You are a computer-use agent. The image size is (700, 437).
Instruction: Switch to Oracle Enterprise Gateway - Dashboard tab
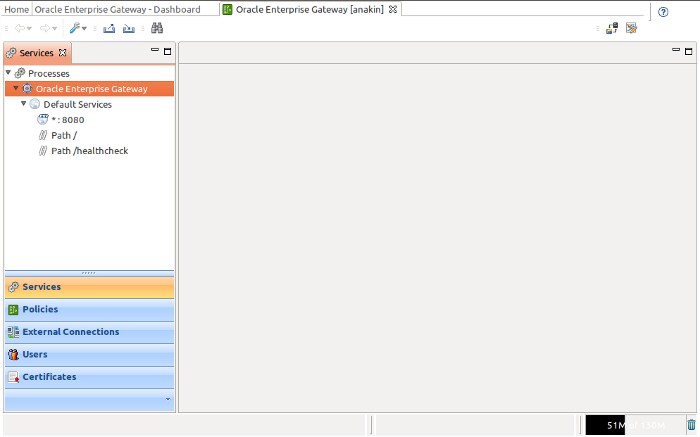click(117, 9)
